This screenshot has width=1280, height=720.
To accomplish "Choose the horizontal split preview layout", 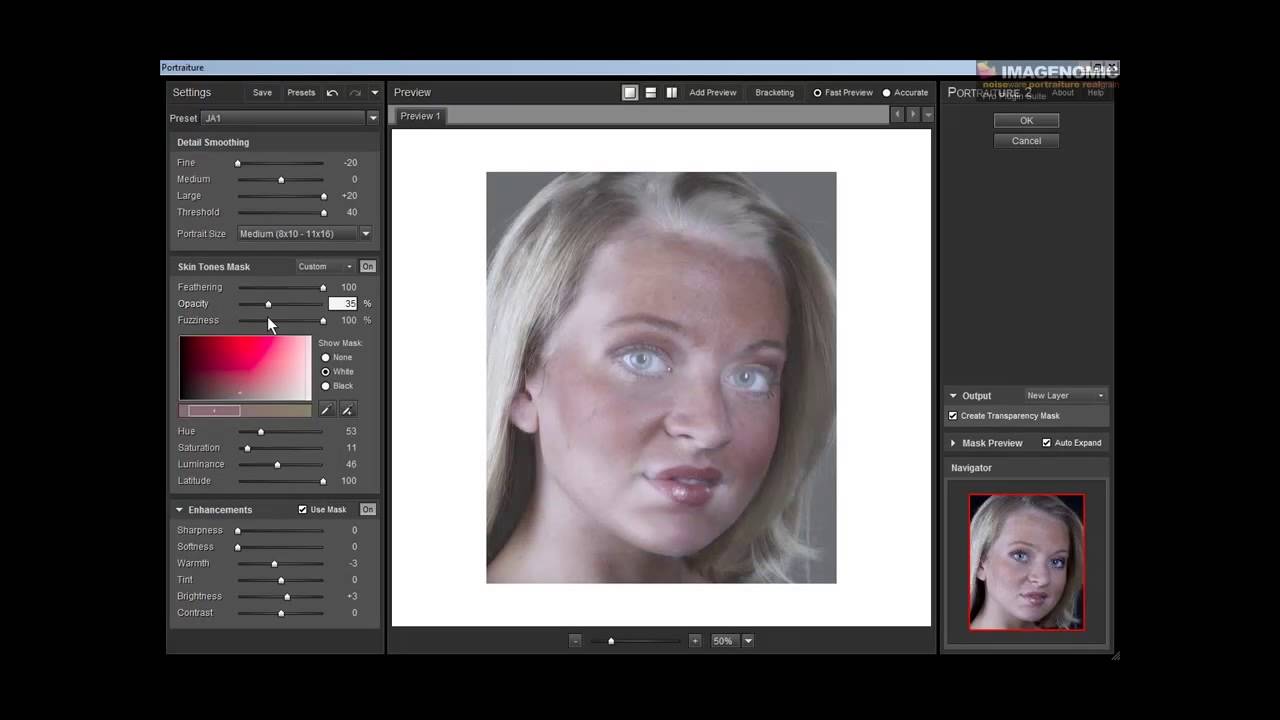I will click(x=651, y=93).
